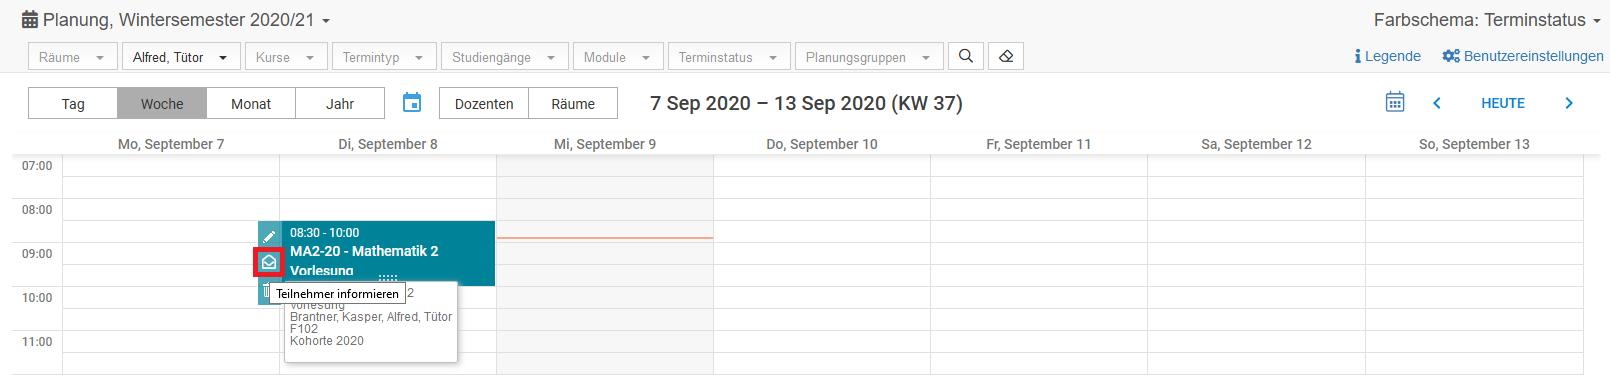The image size is (1610, 375).
Task: Open the Studiengänge dropdown
Action: [505, 57]
